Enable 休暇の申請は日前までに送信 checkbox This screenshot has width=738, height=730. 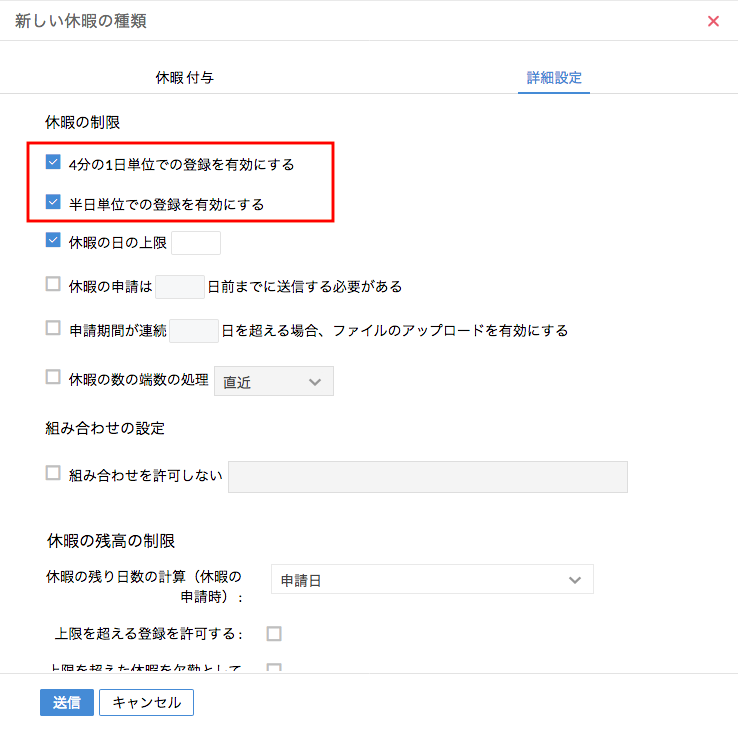[x=54, y=285]
